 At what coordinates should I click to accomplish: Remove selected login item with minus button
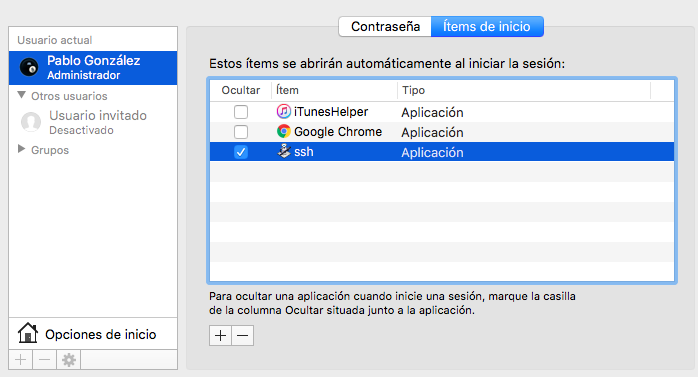pyautogui.click(x=243, y=336)
